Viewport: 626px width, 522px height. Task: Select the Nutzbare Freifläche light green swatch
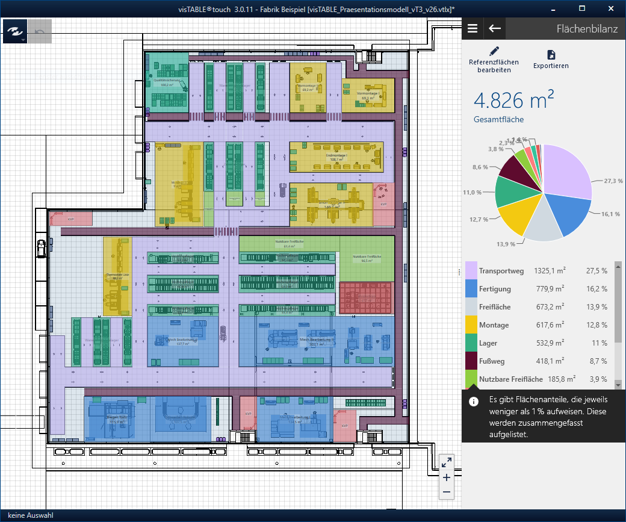click(x=471, y=379)
